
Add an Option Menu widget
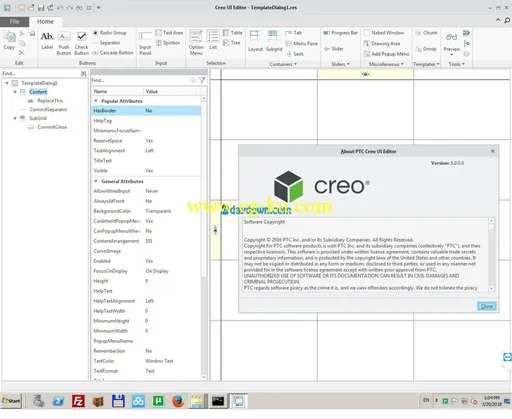point(196,42)
